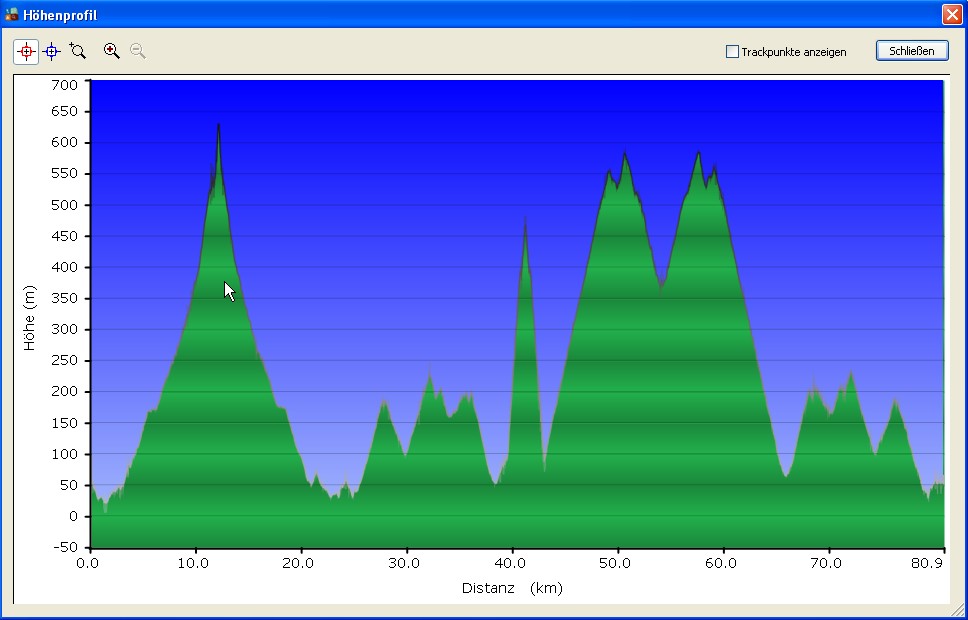Click the zoom in magnifier icon
The image size is (968, 620).
[x=112, y=51]
